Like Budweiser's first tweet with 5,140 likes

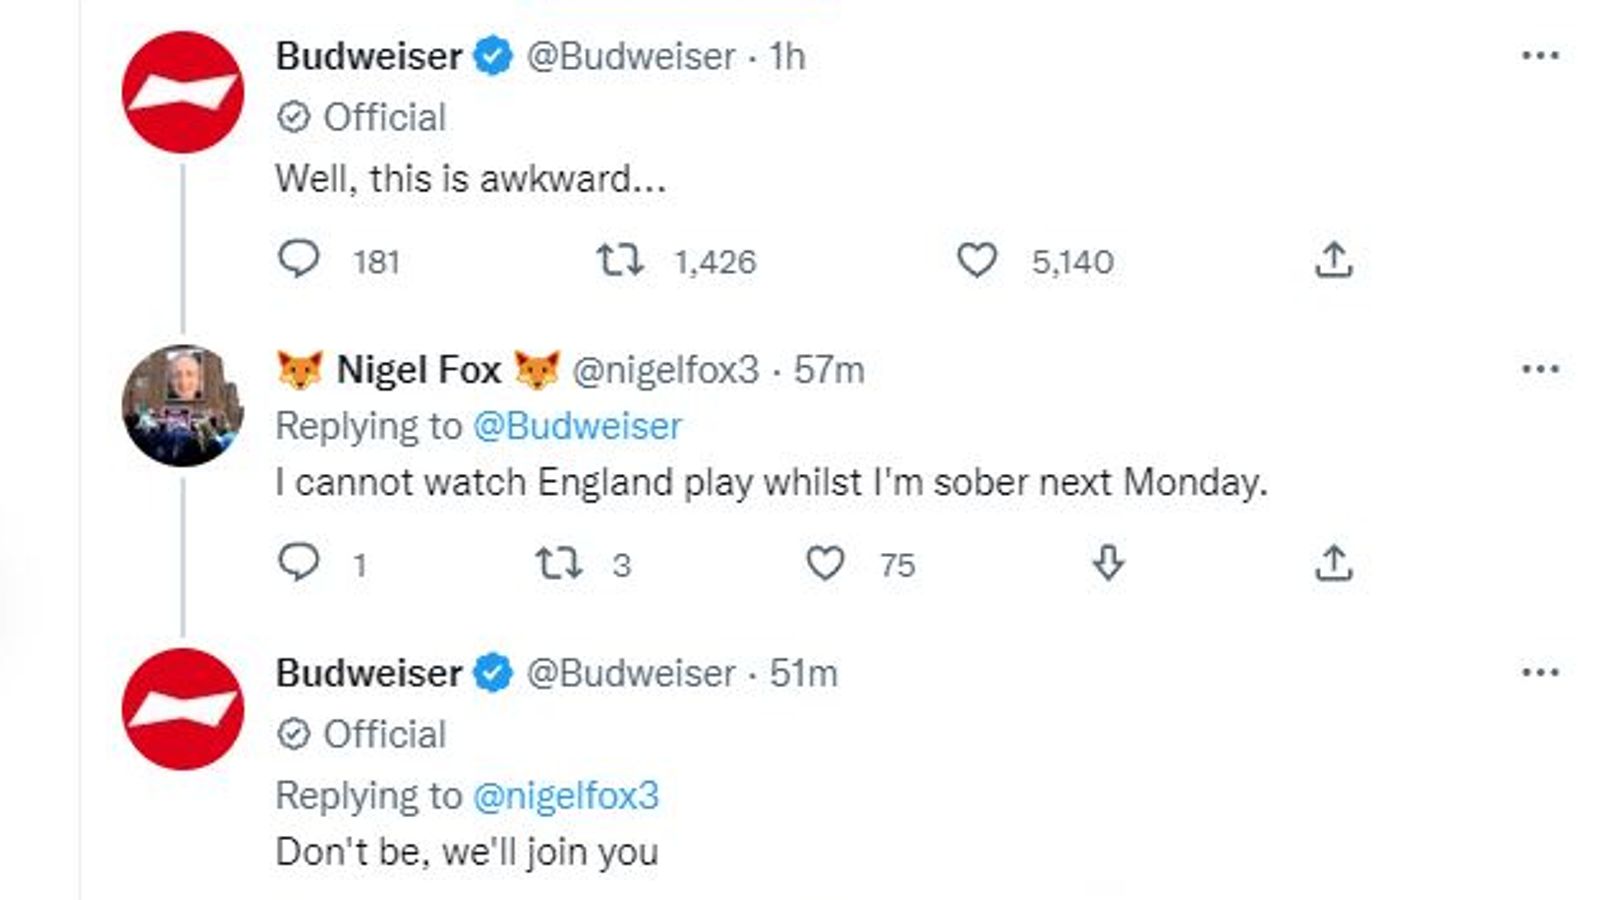pos(977,260)
